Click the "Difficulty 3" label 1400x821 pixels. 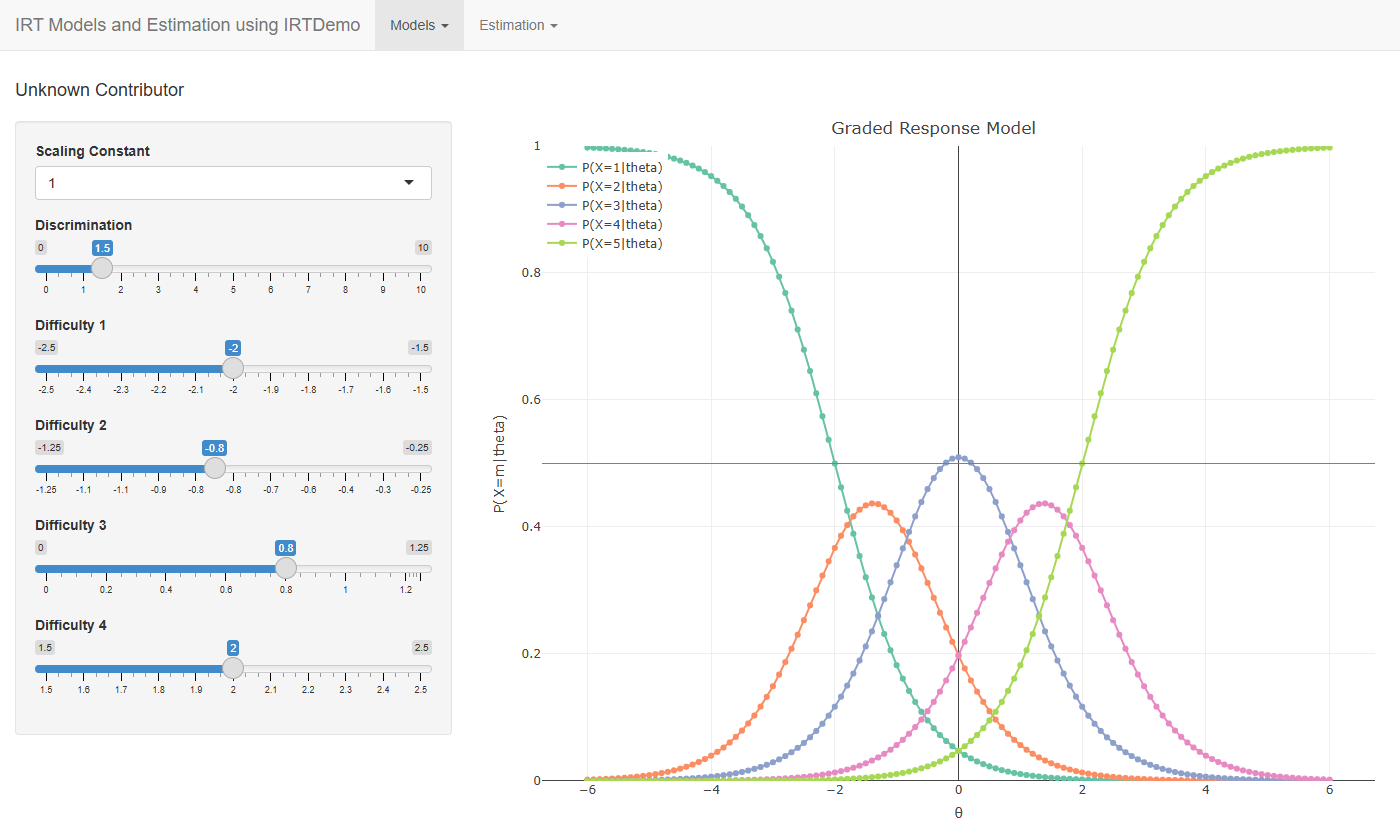click(71, 525)
